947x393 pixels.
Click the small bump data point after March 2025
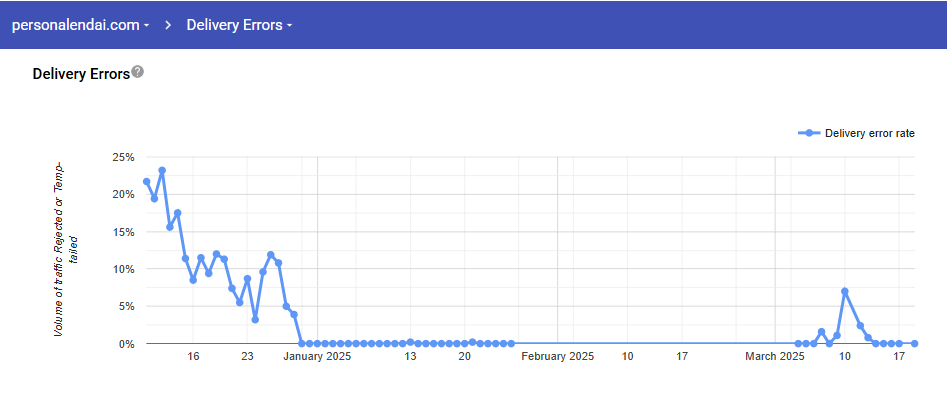point(821,331)
